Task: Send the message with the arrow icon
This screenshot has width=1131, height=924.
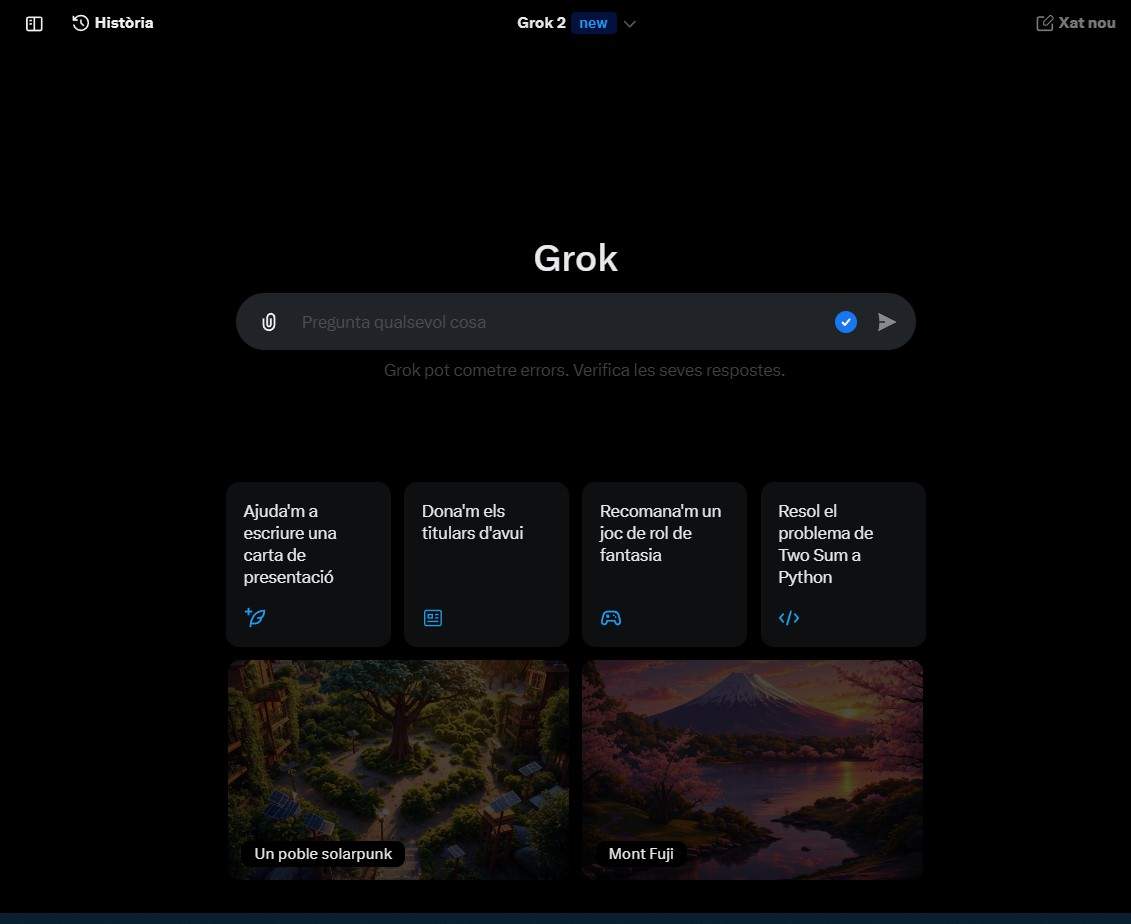Action: (886, 322)
